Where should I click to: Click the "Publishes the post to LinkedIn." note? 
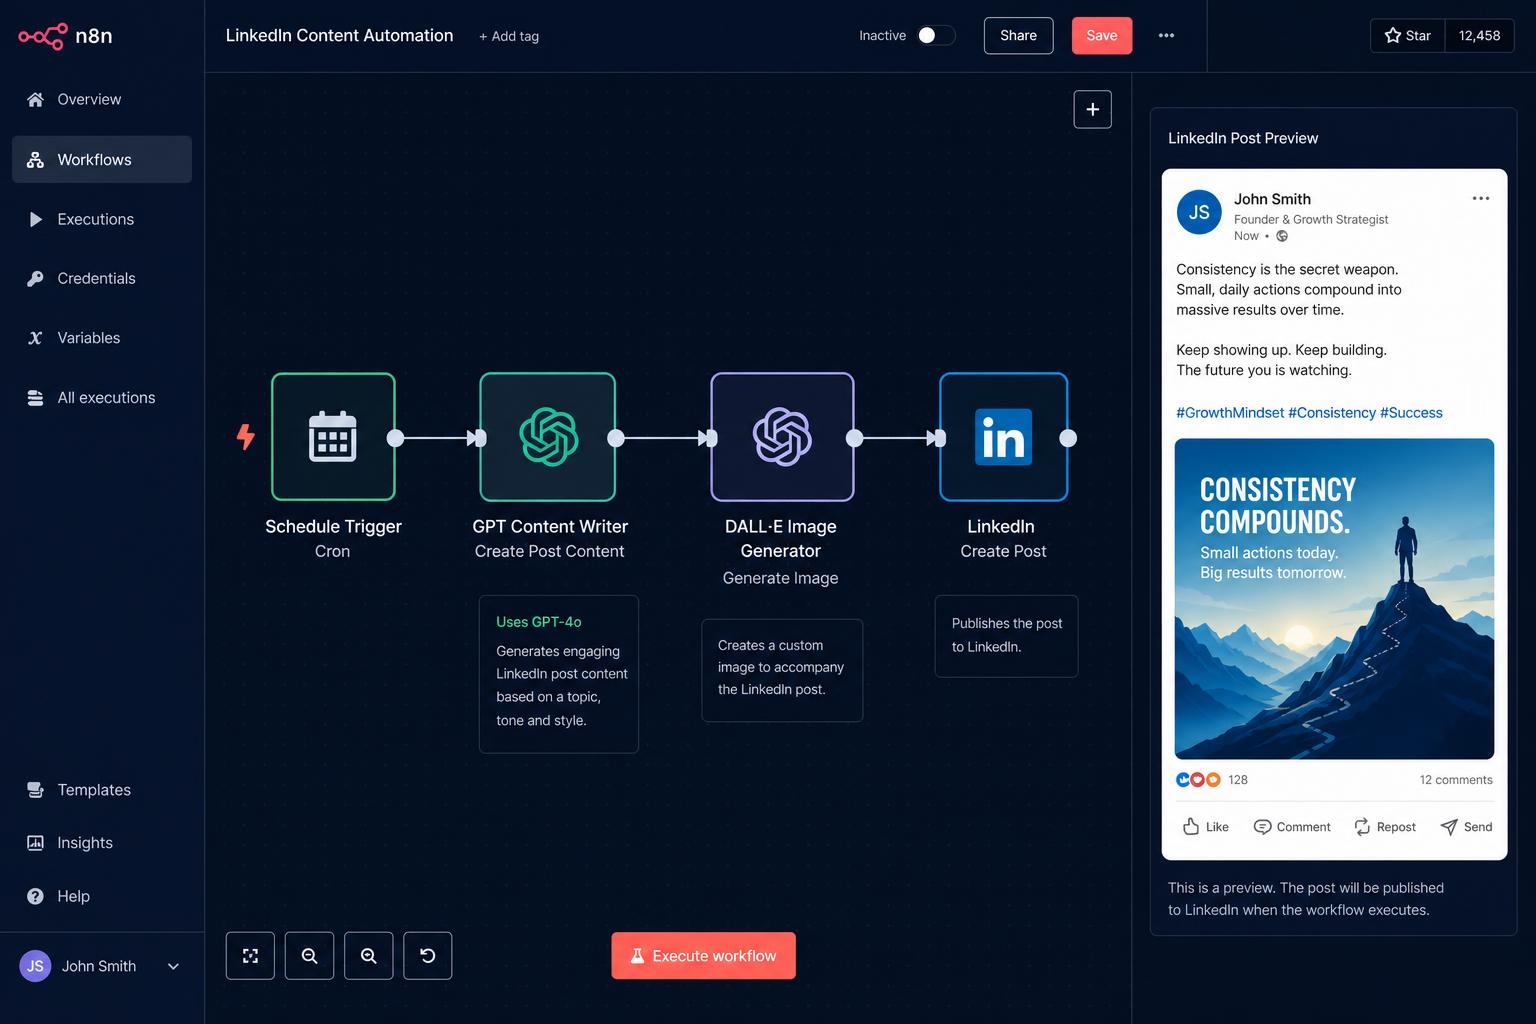tap(1007, 635)
